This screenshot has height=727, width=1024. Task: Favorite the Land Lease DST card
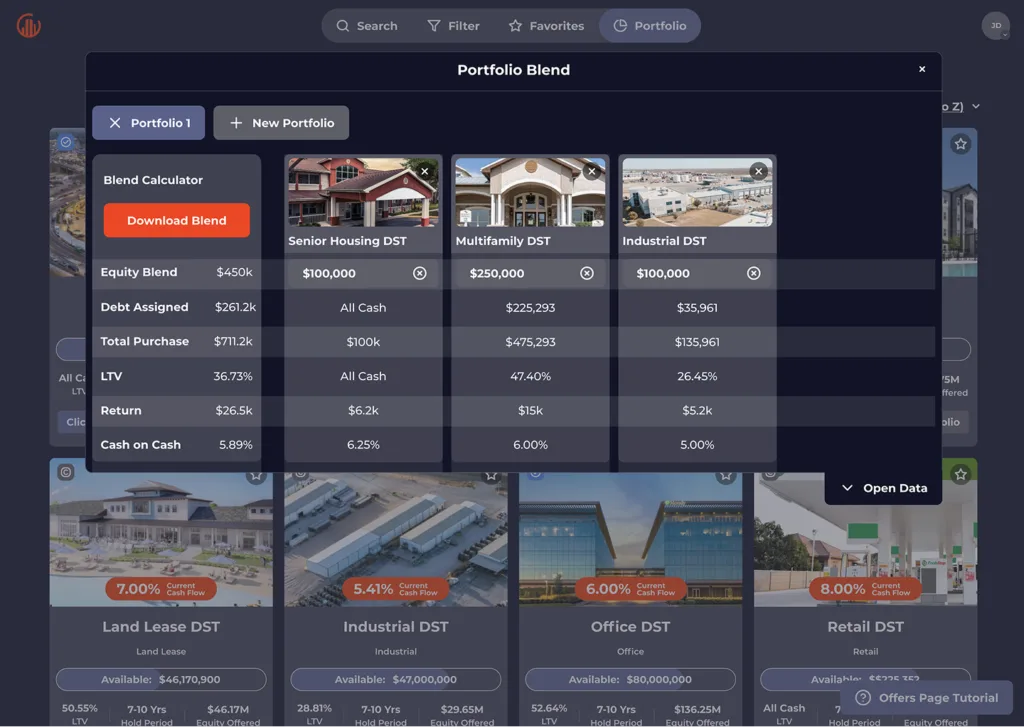(256, 476)
